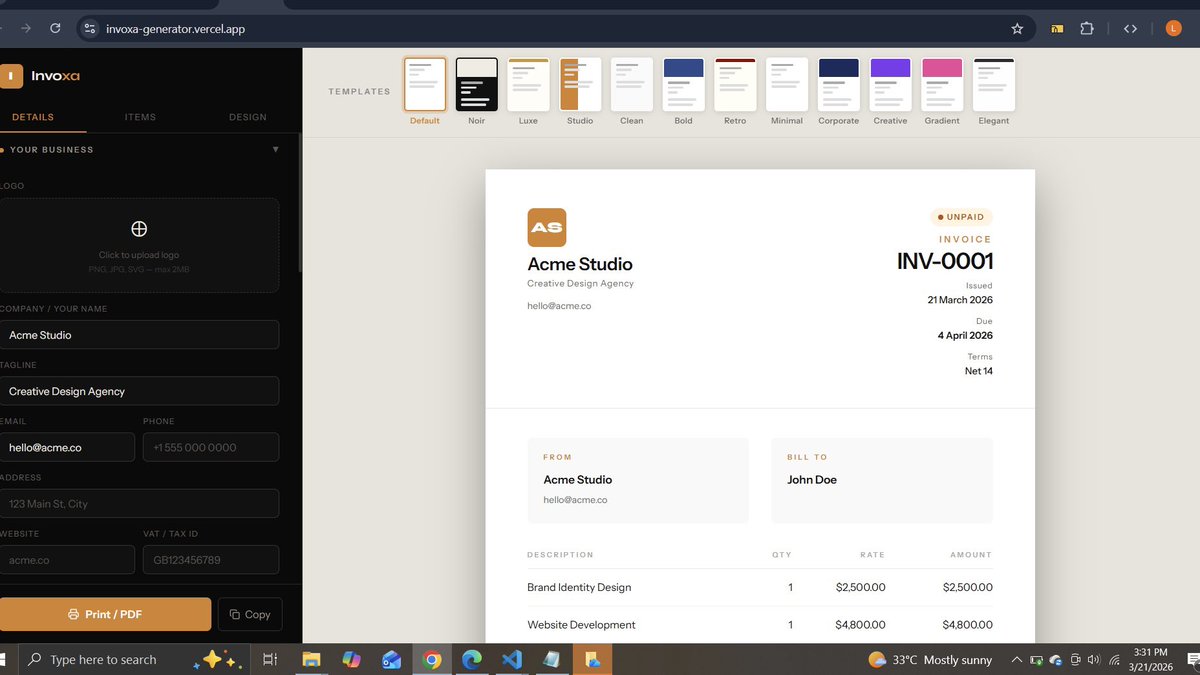Open the clock and date on taskbar

point(1150,659)
